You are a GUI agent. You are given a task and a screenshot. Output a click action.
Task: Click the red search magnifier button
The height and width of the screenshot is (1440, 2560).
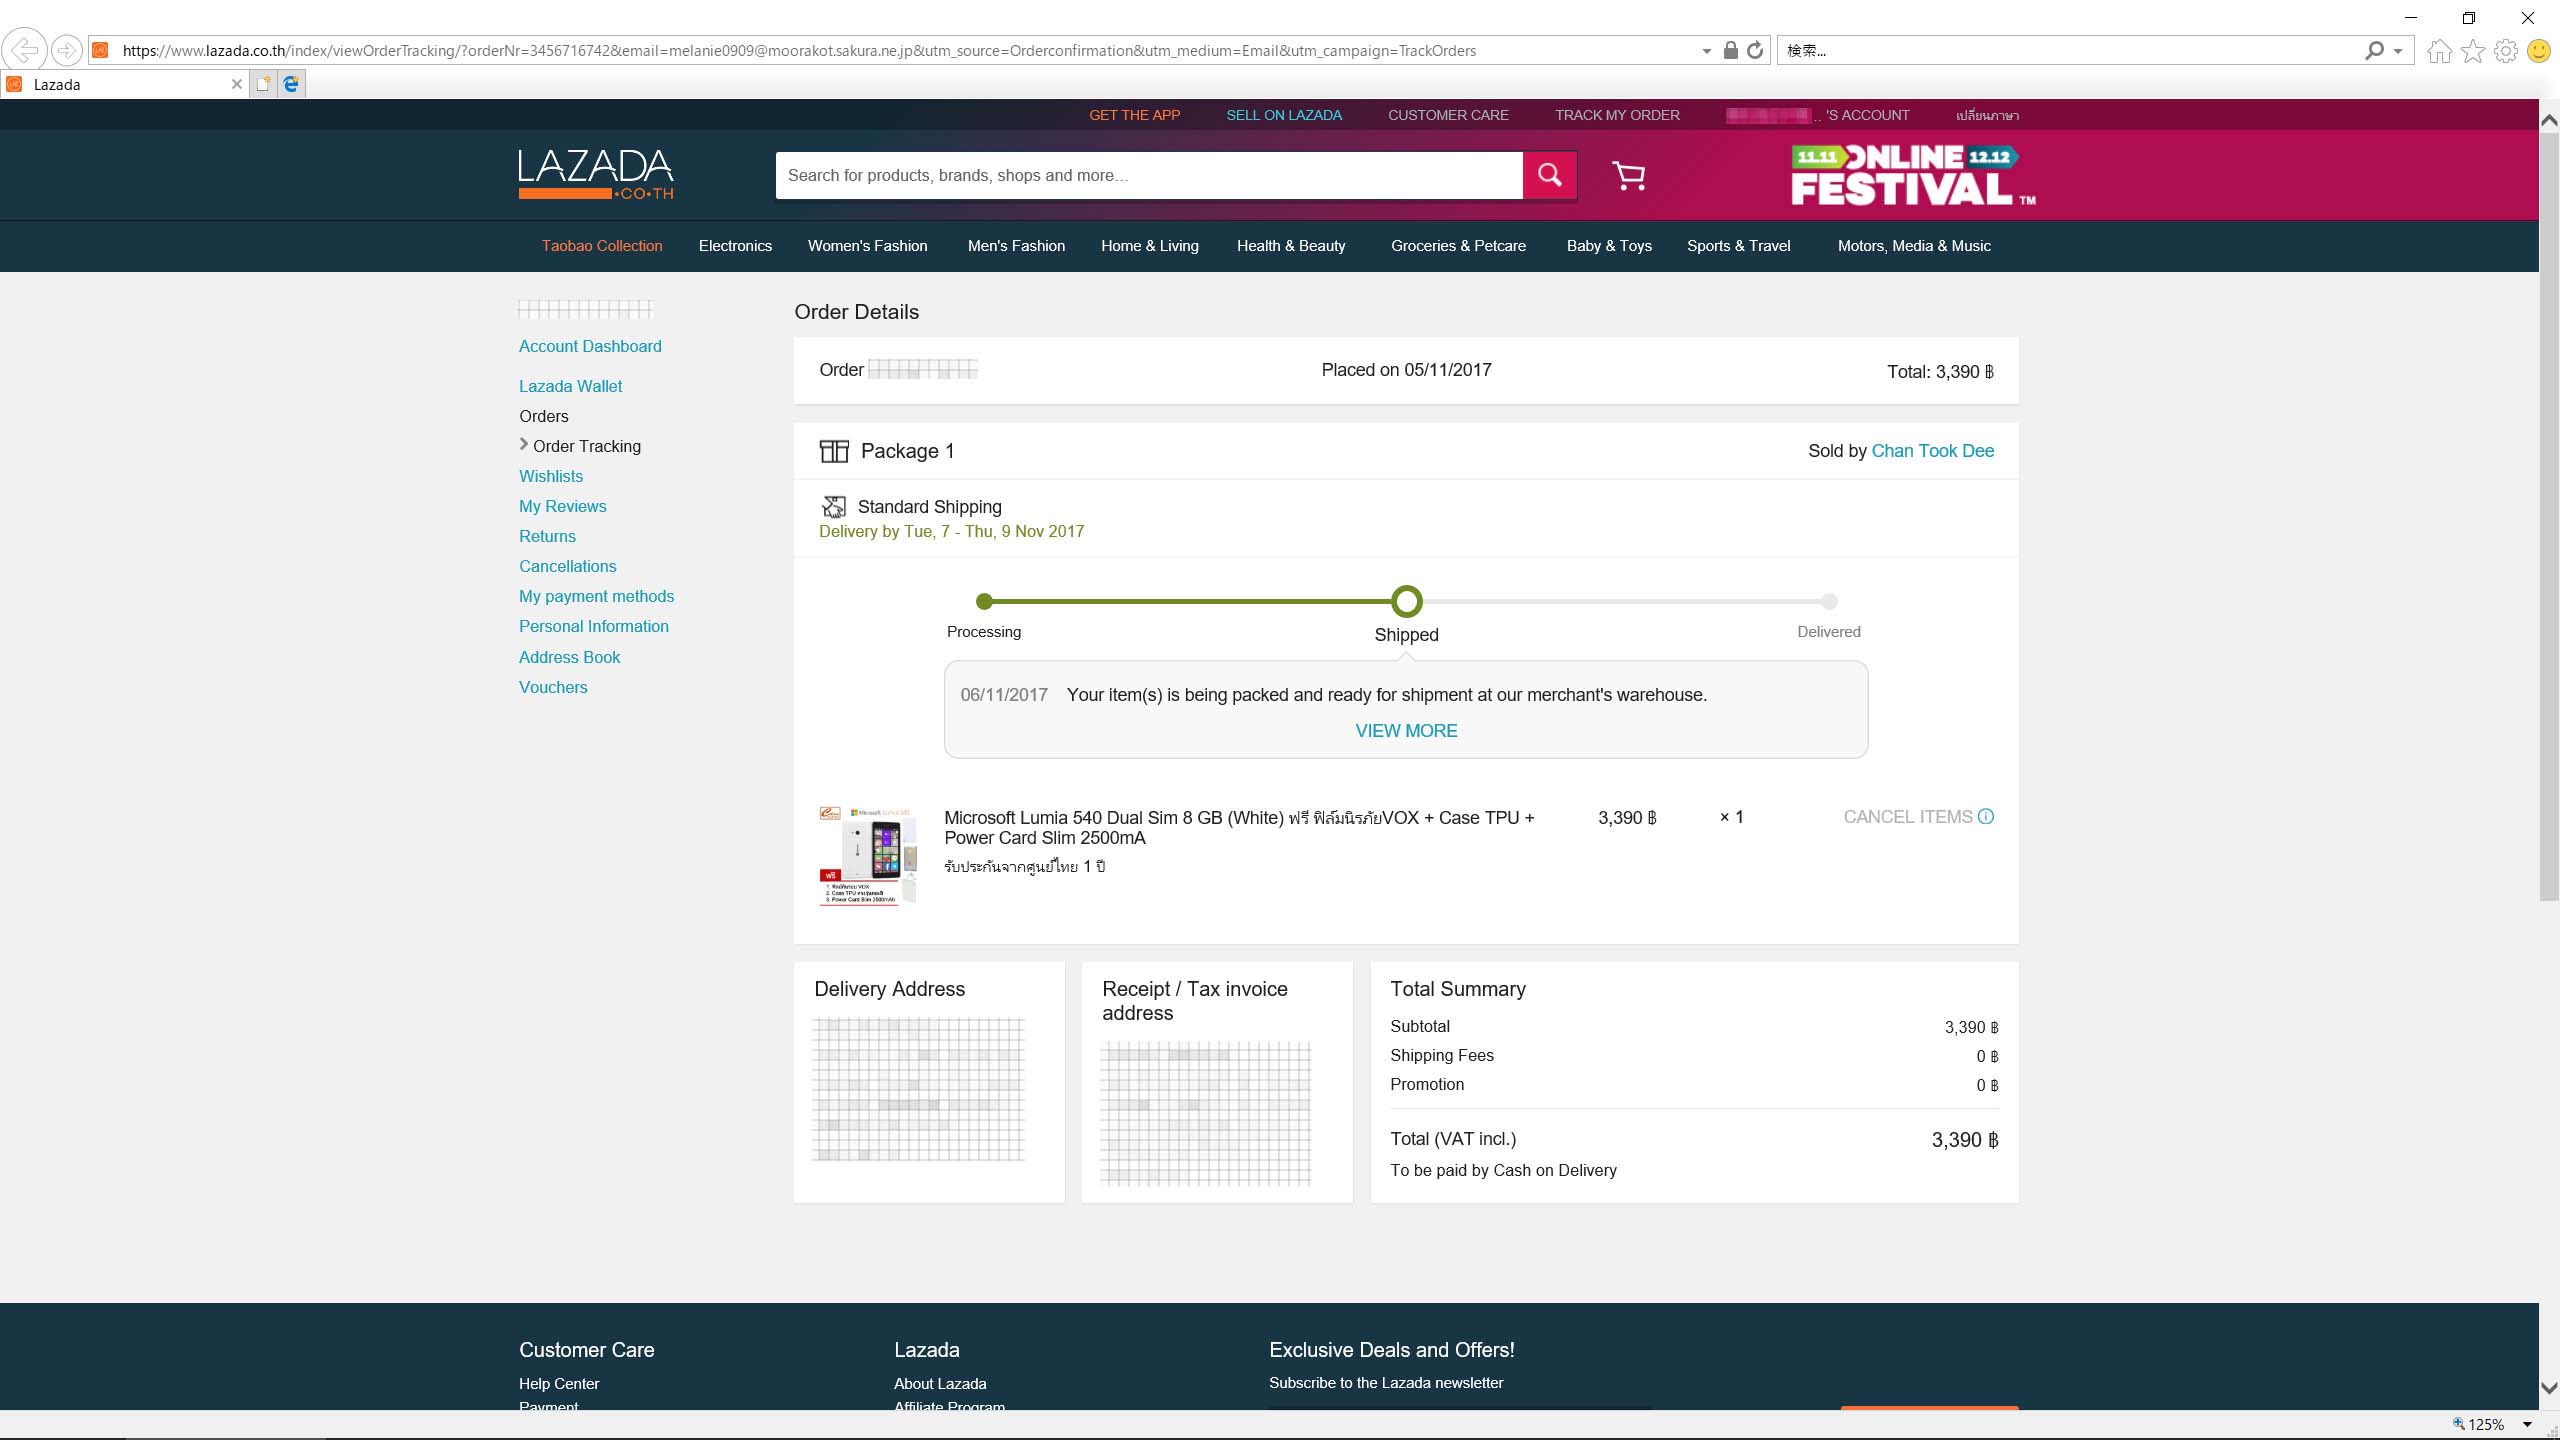[1550, 175]
